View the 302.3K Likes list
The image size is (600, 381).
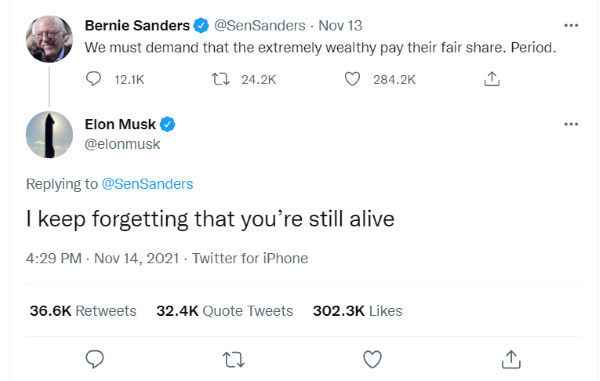(357, 311)
